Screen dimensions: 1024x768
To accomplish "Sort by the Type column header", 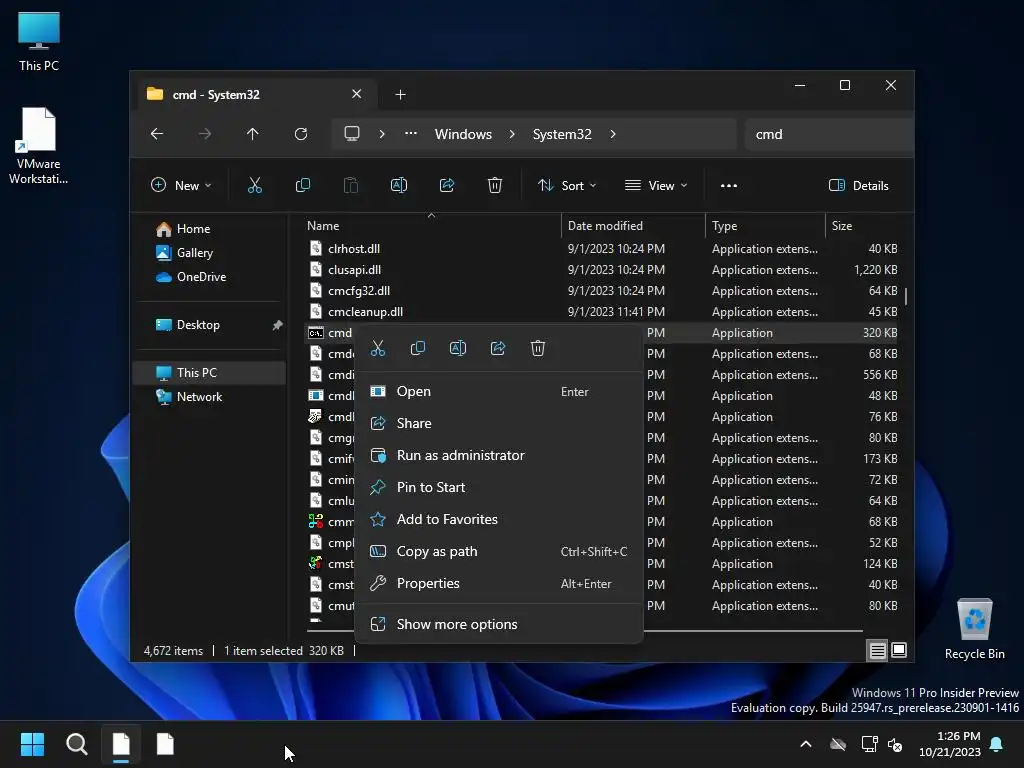I will [x=765, y=225].
